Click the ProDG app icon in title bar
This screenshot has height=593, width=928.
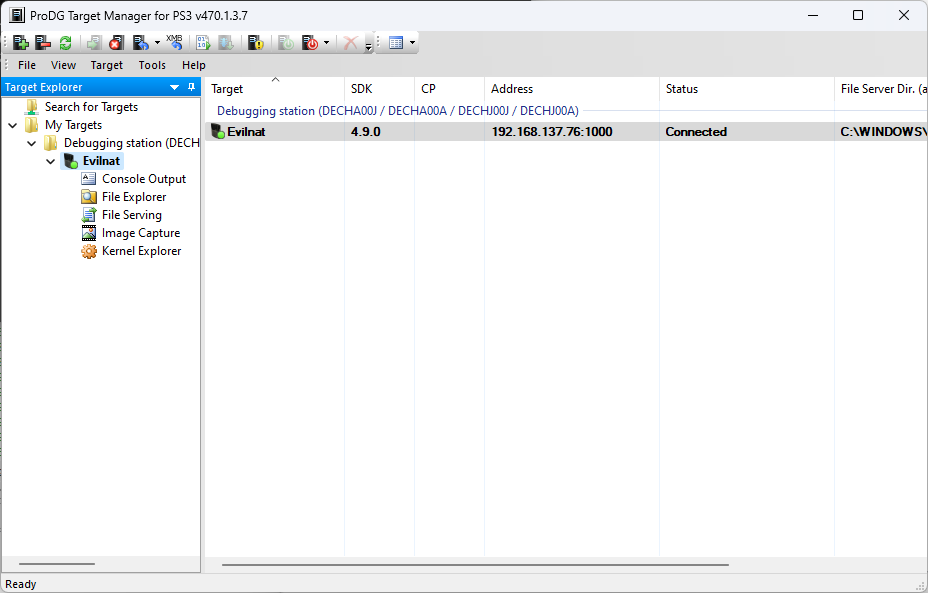point(17,15)
